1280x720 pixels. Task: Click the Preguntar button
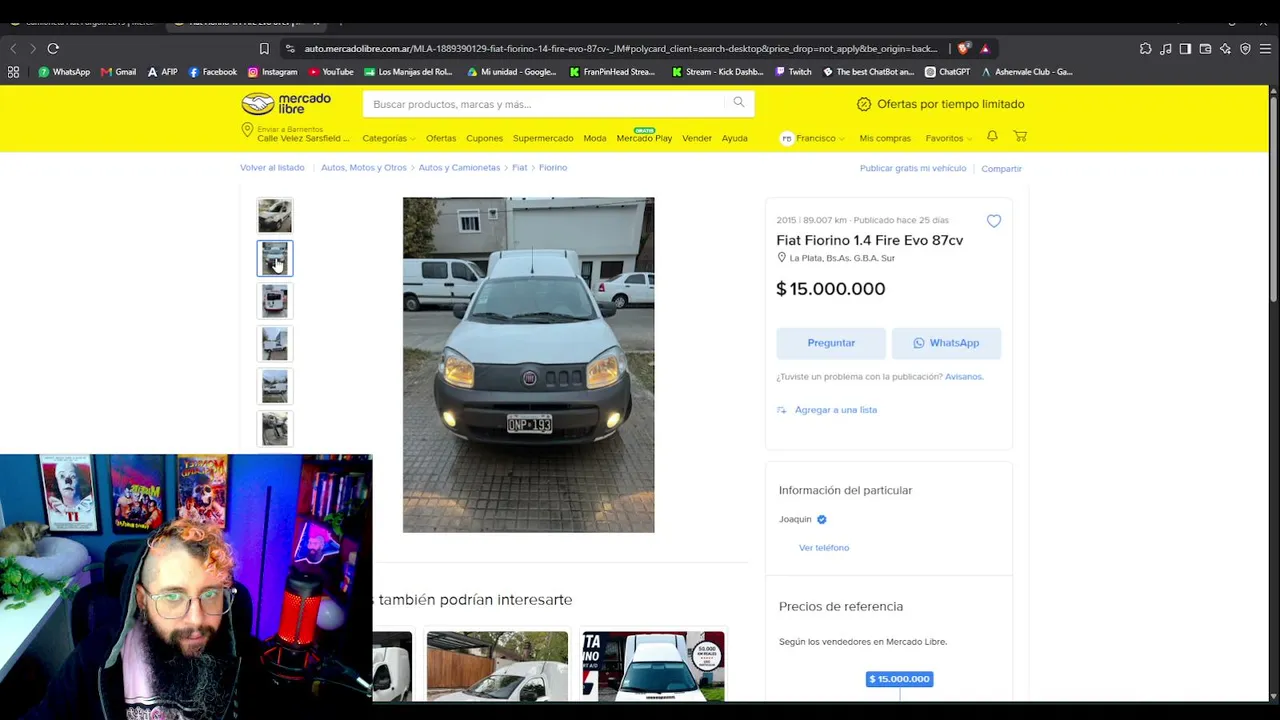click(x=831, y=343)
